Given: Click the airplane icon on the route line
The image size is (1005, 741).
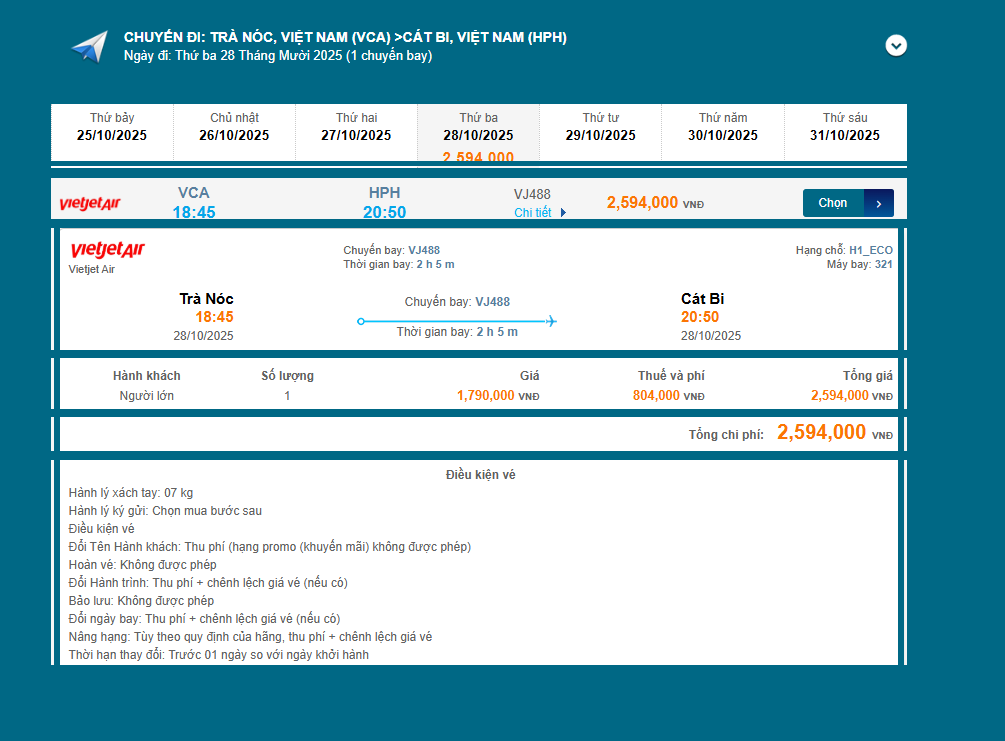Looking at the screenshot, I should [x=550, y=321].
